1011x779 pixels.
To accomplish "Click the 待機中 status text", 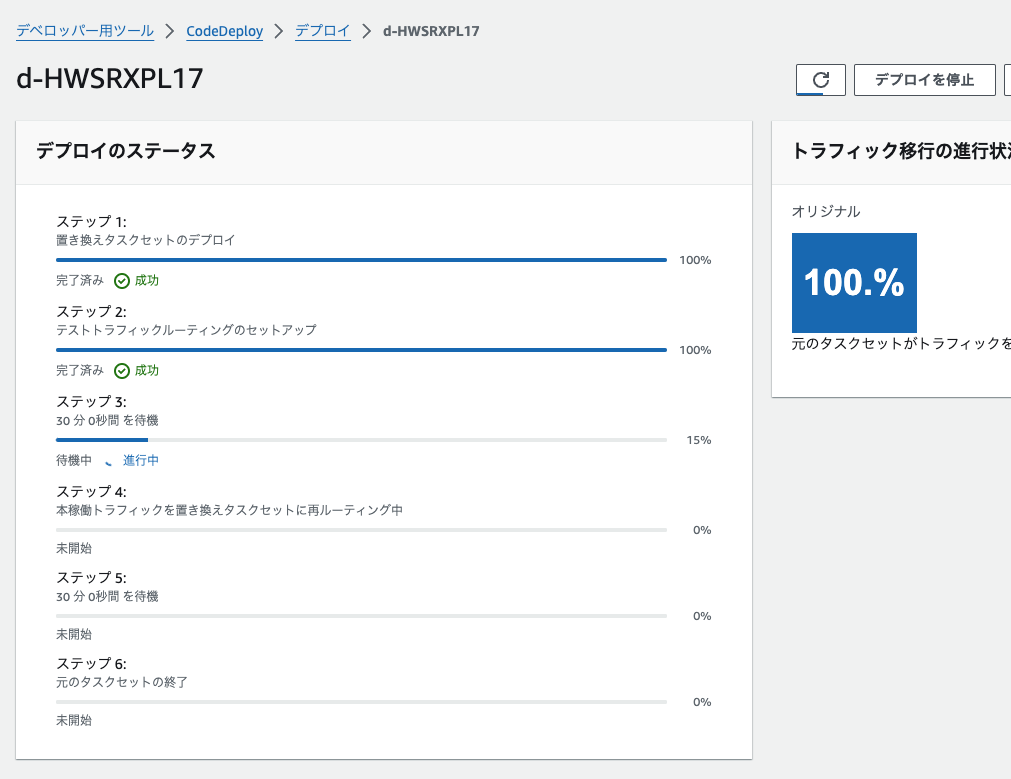I will (74, 460).
